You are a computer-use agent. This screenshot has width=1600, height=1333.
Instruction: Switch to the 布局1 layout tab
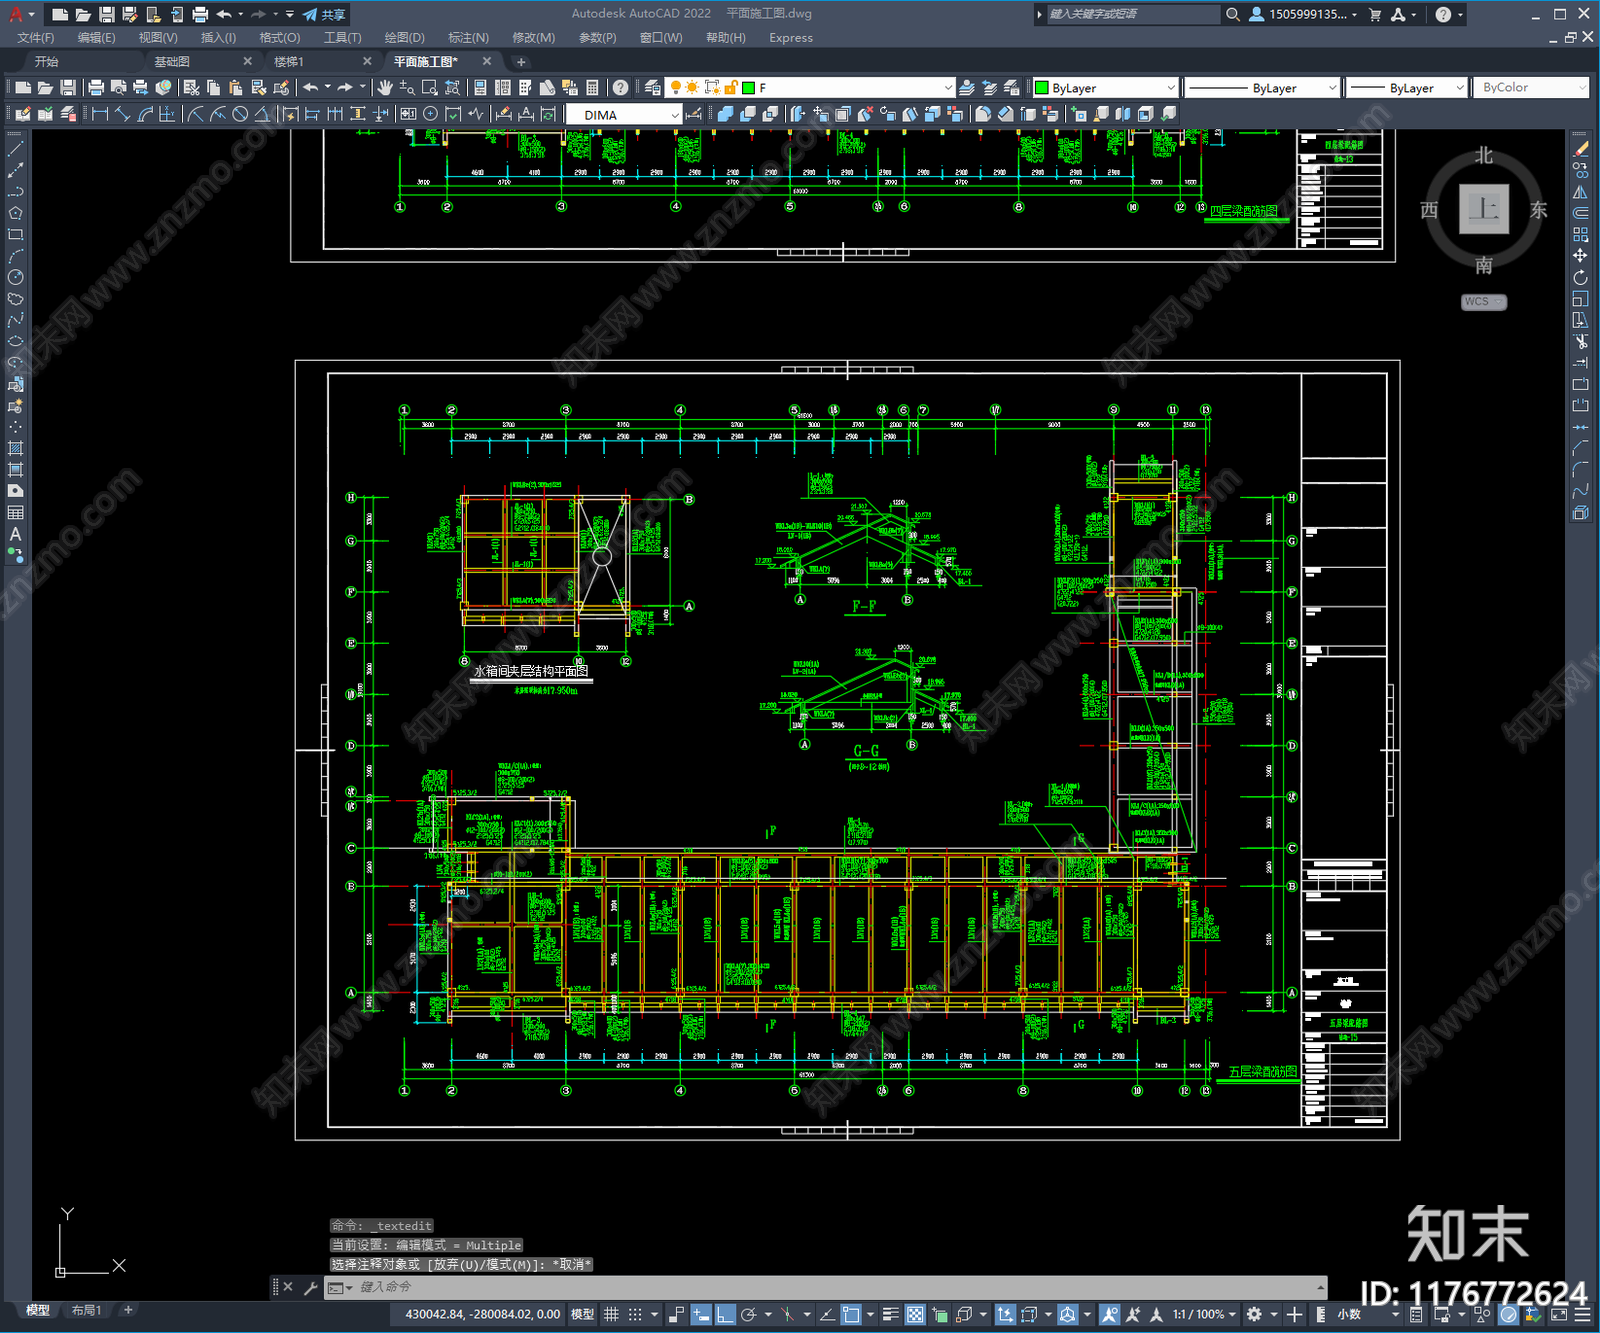click(86, 1310)
